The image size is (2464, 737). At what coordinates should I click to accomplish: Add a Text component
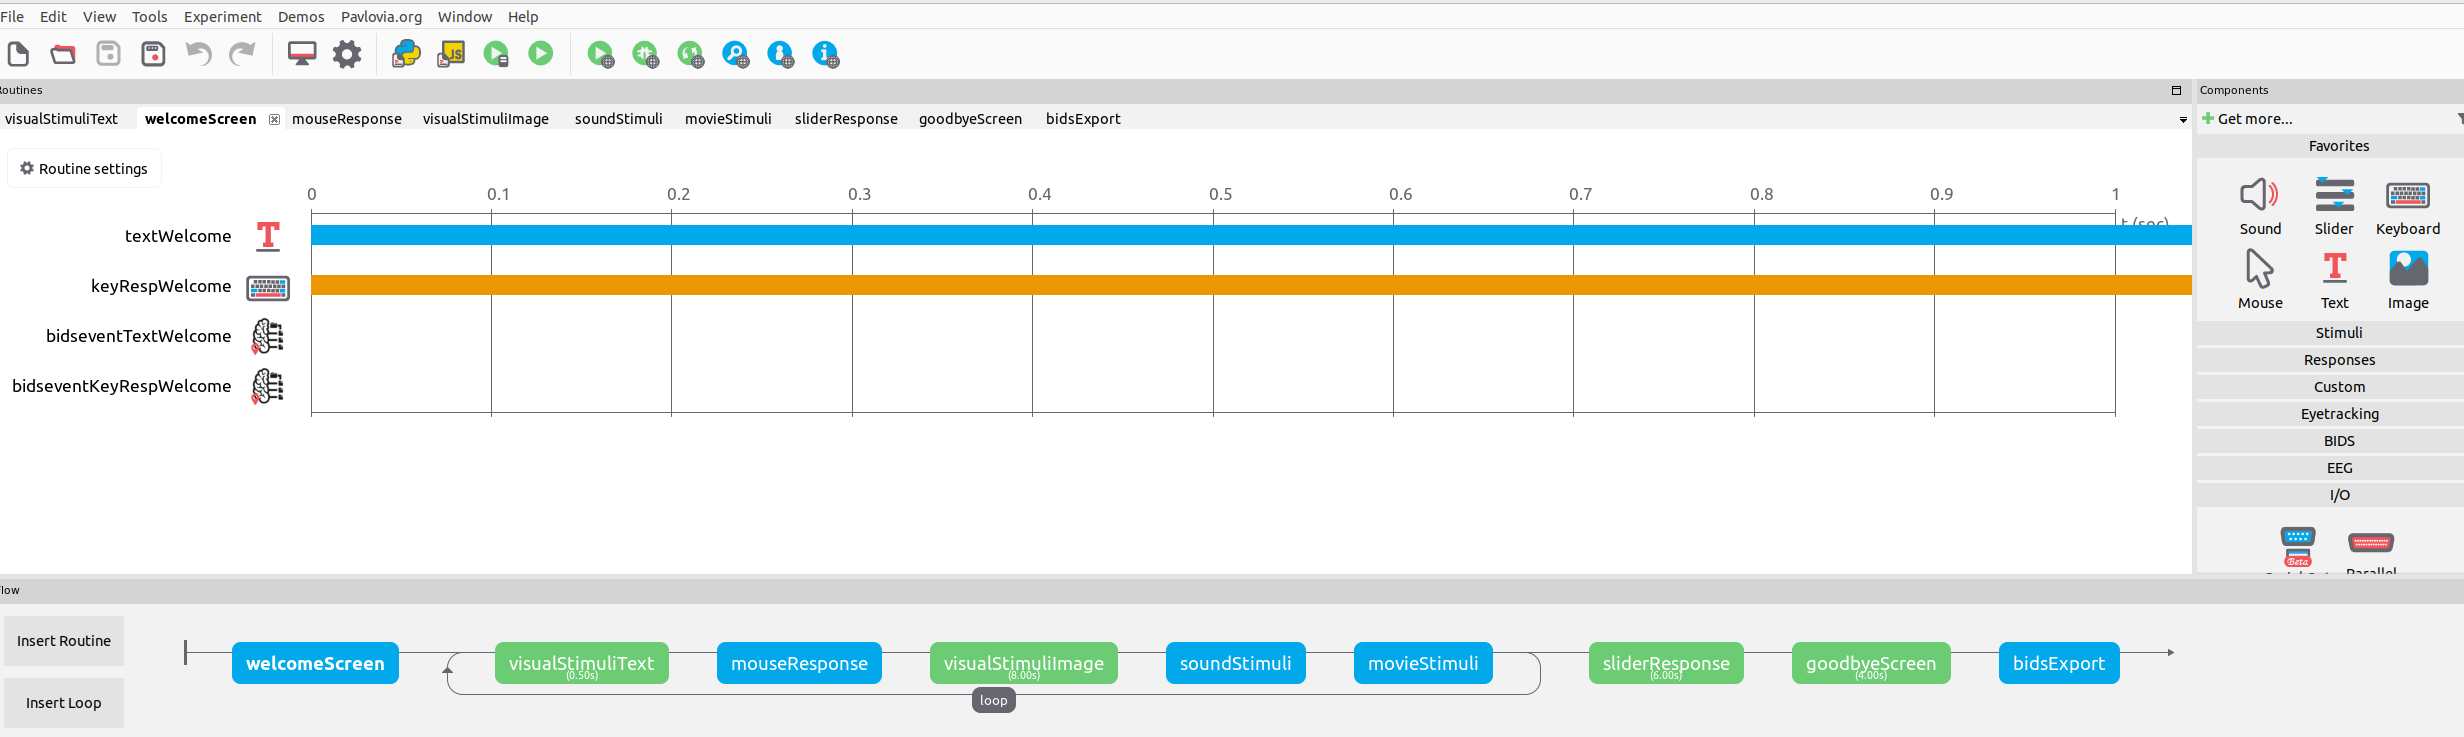tap(2334, 280)
